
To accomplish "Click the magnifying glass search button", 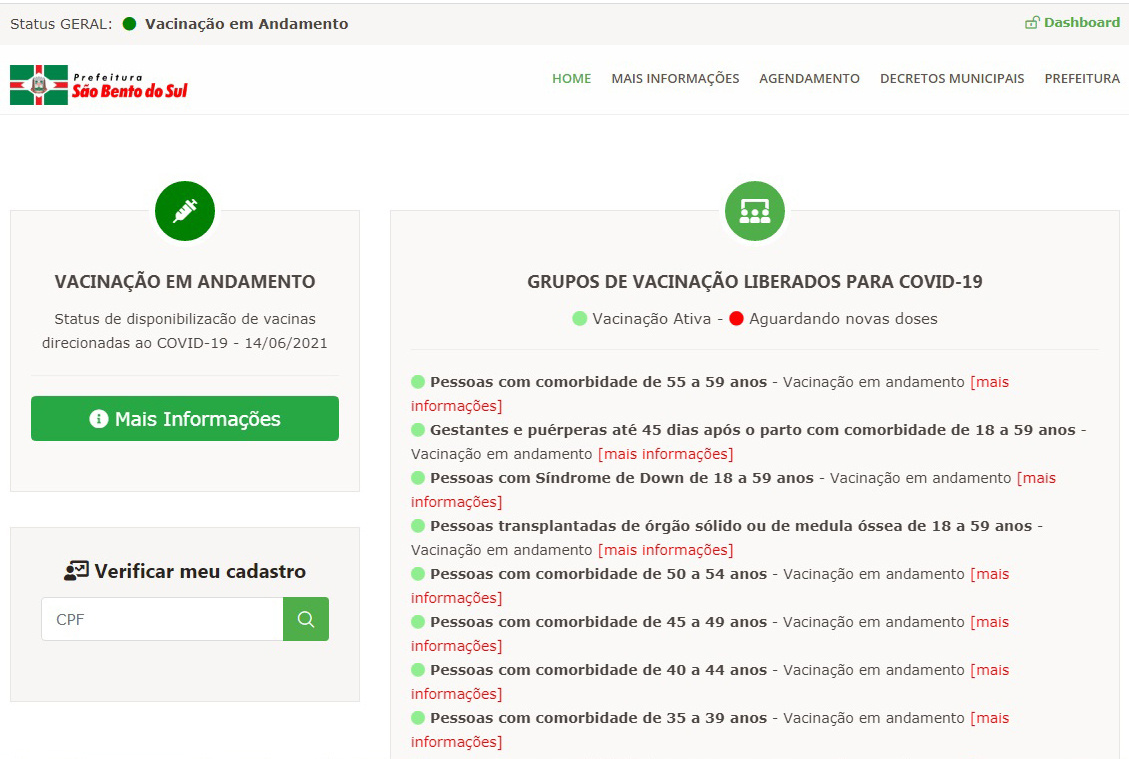I will coord(306,619).
